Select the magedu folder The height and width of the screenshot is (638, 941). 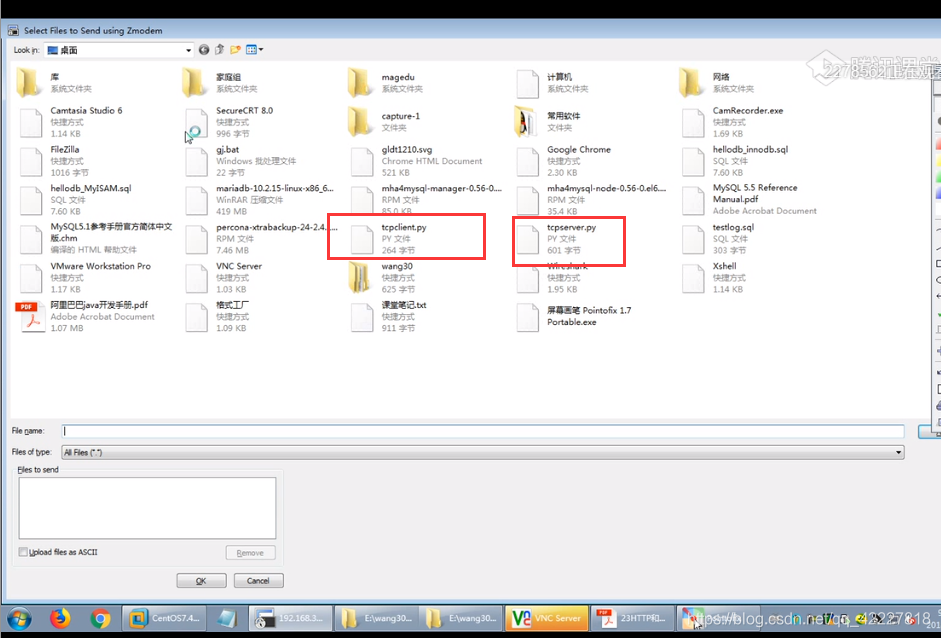point(385,83)
